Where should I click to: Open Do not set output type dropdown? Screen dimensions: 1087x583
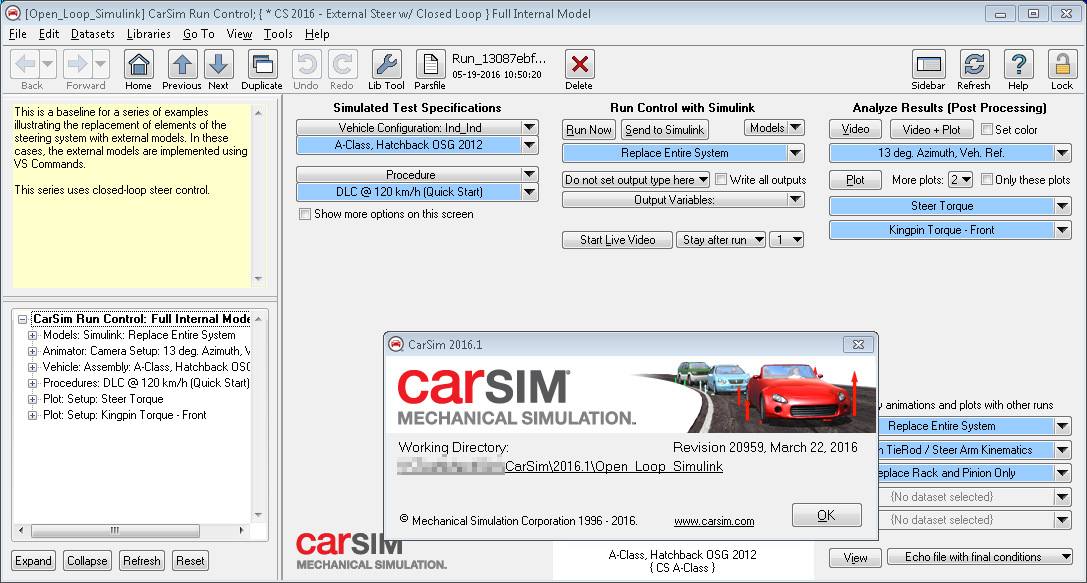(x=636, y=180)
